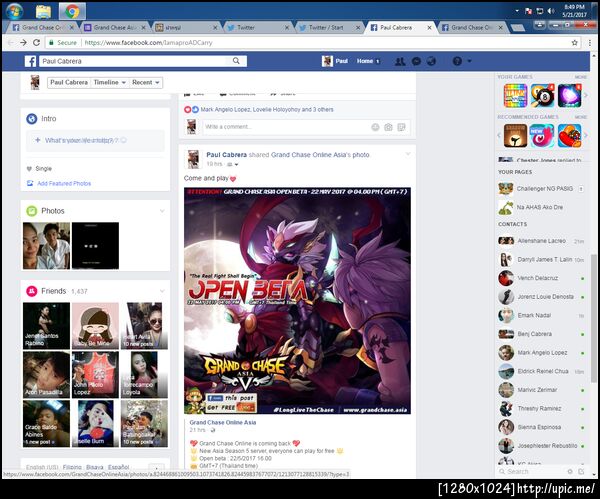This screenshot has width=600, height=499.
Task: Open Grand Chase Online Asia page link
Action: 223,422
